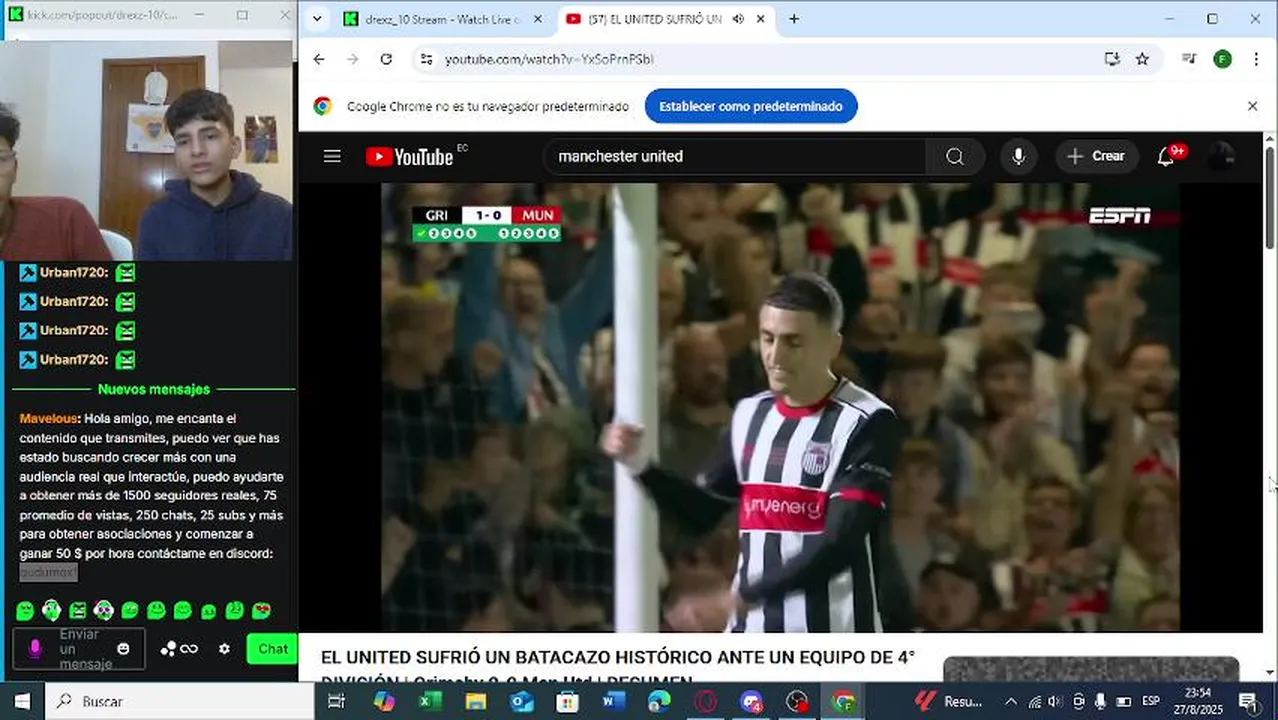The height and width of the screenshot is (720, 1278).
Task: Open Word from the taskbar
Action: click(614, 701)
